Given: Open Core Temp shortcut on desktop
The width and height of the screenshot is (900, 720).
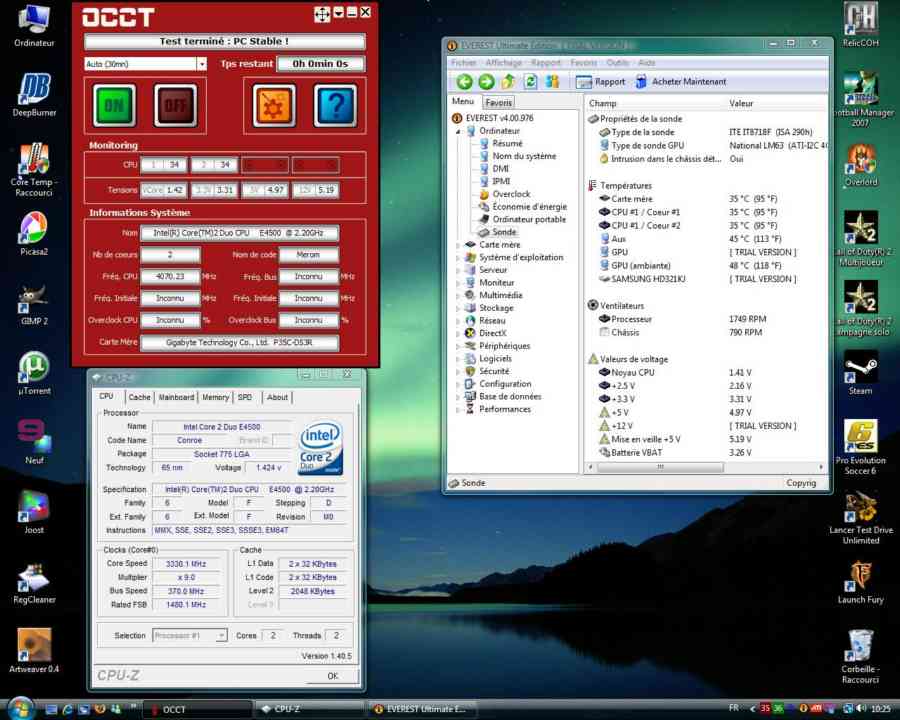Looking at the screenshot, I should (33, 170).
